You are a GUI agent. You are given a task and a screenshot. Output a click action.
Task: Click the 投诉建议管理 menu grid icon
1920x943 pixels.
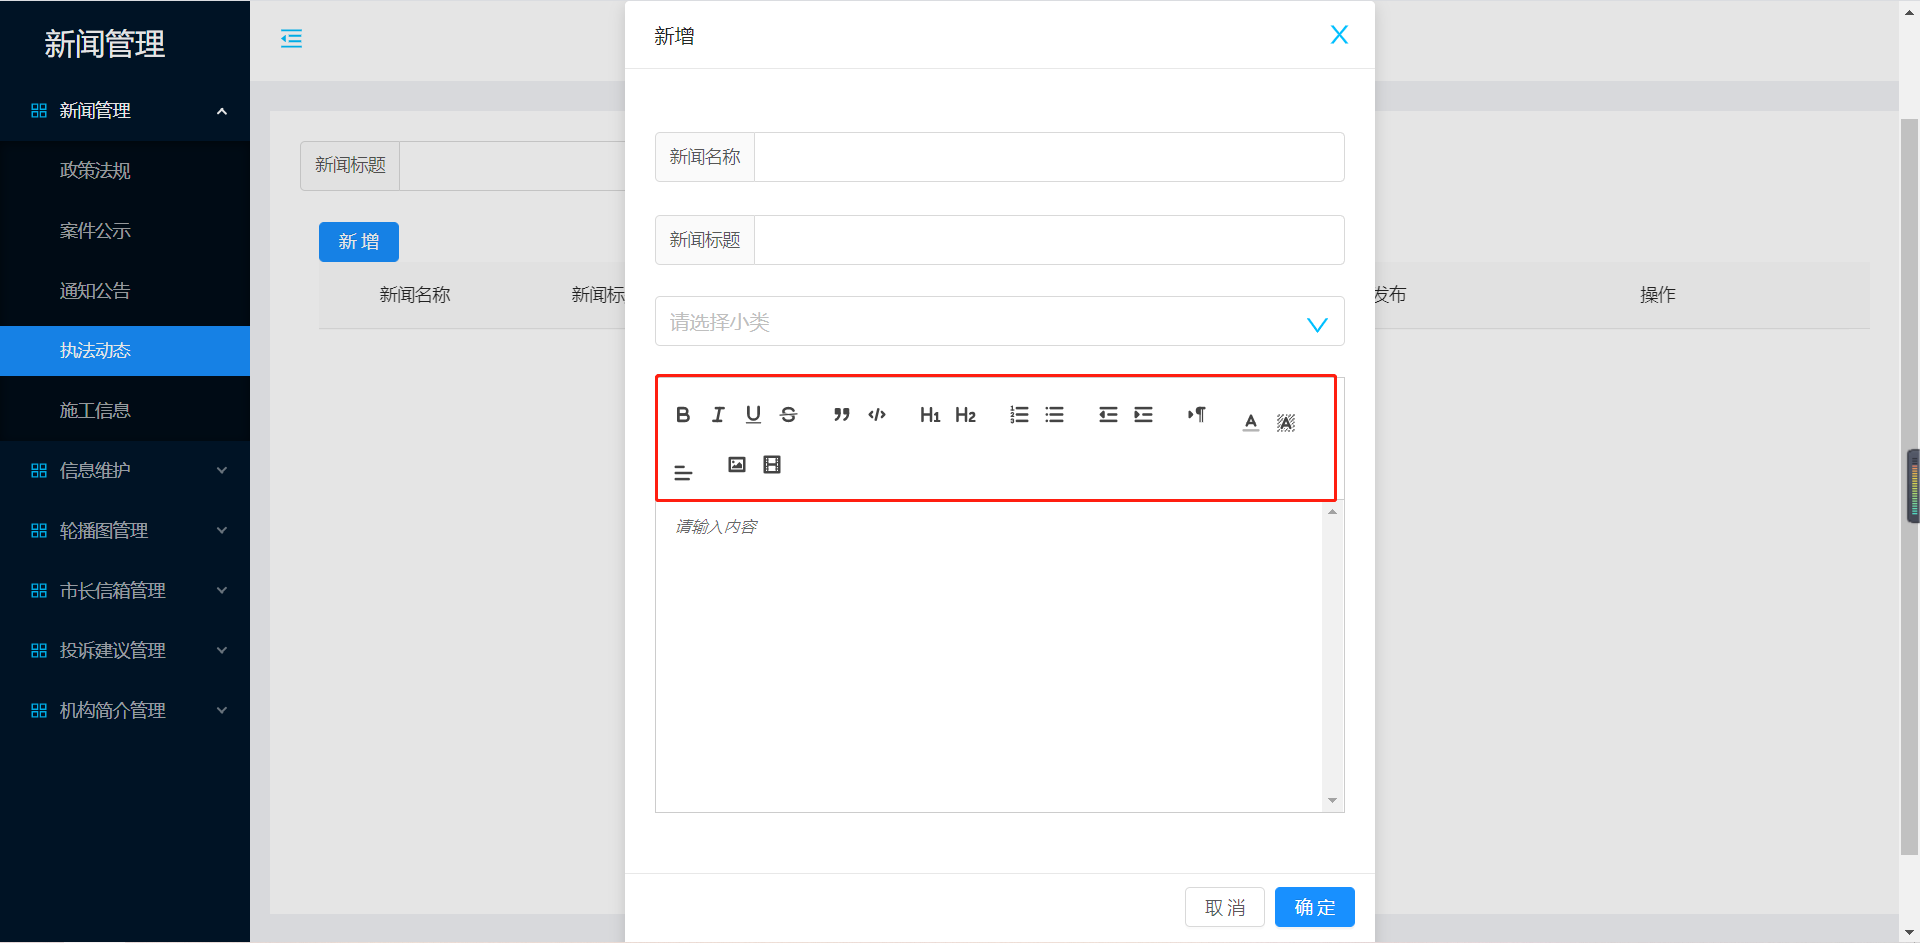coord(39,651)
